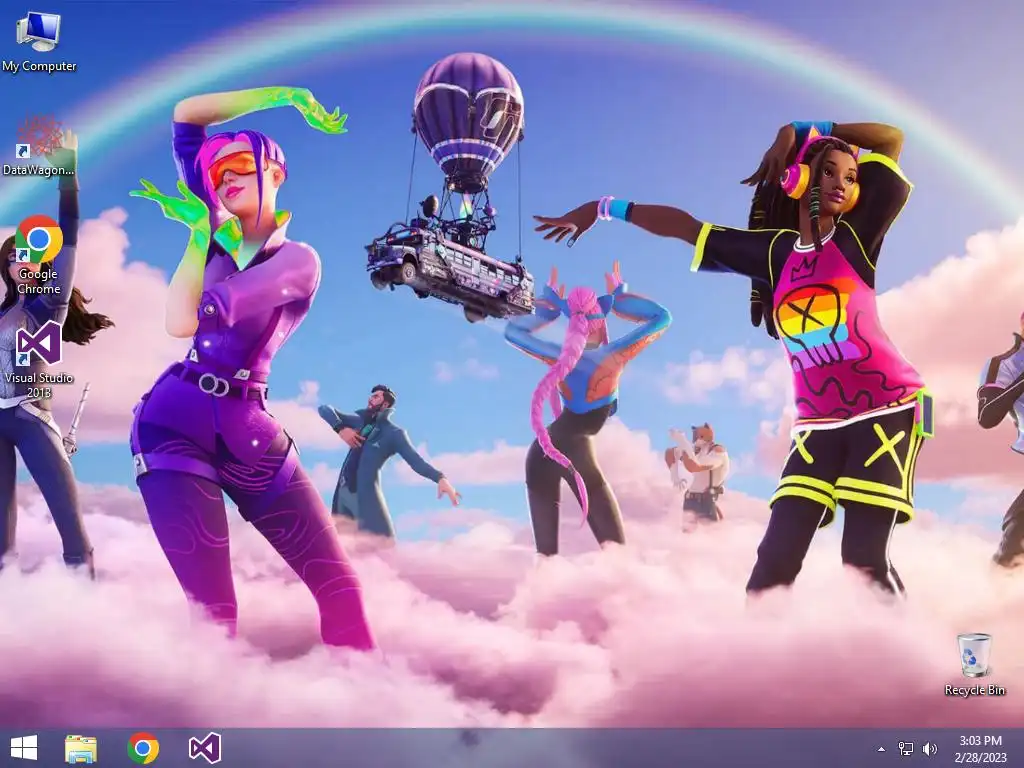Click the 'DataWagon...' label text

click(39, 170)
